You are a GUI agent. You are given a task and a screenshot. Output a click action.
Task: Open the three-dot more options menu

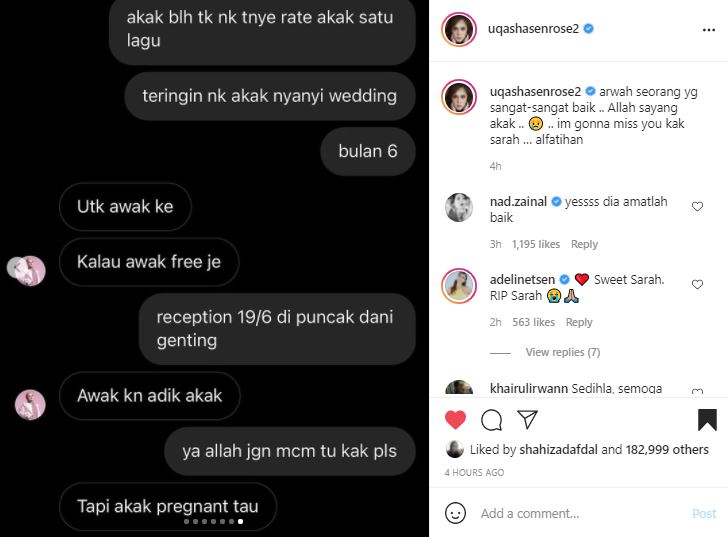(708, 30)
